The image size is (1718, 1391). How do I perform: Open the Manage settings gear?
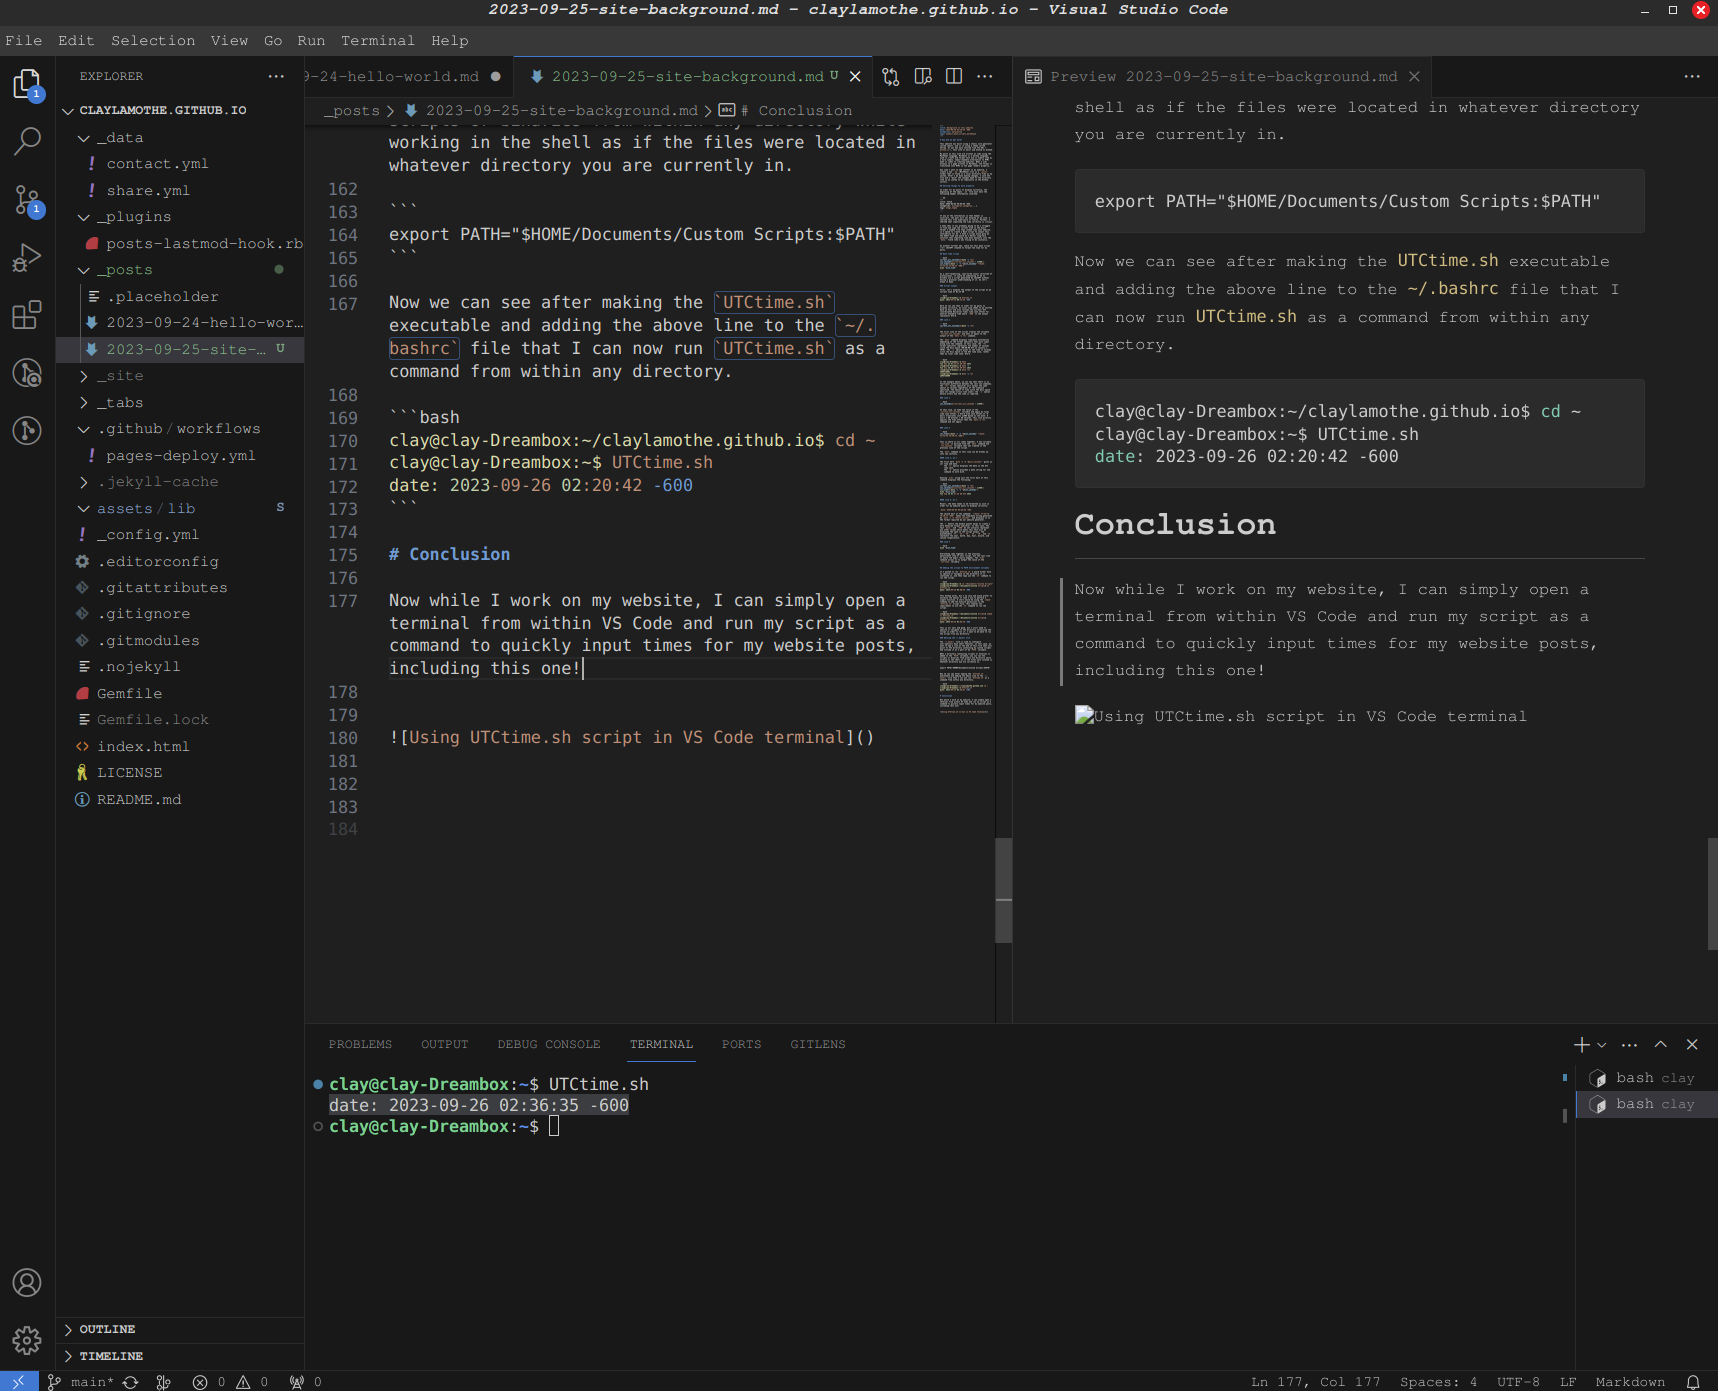tap(27, 1339)
